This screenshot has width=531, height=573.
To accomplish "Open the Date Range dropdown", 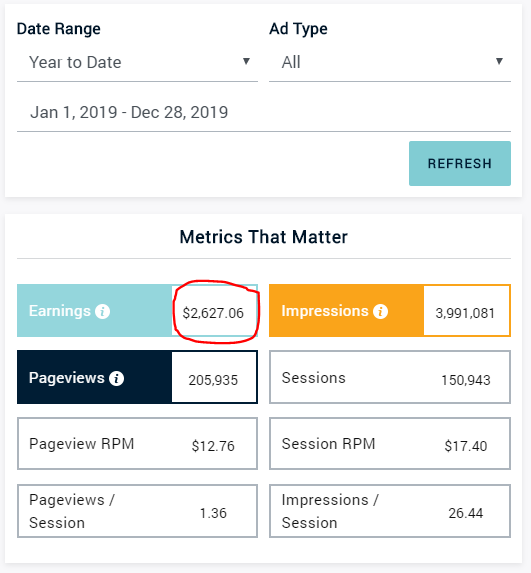I will click(137, 62).
